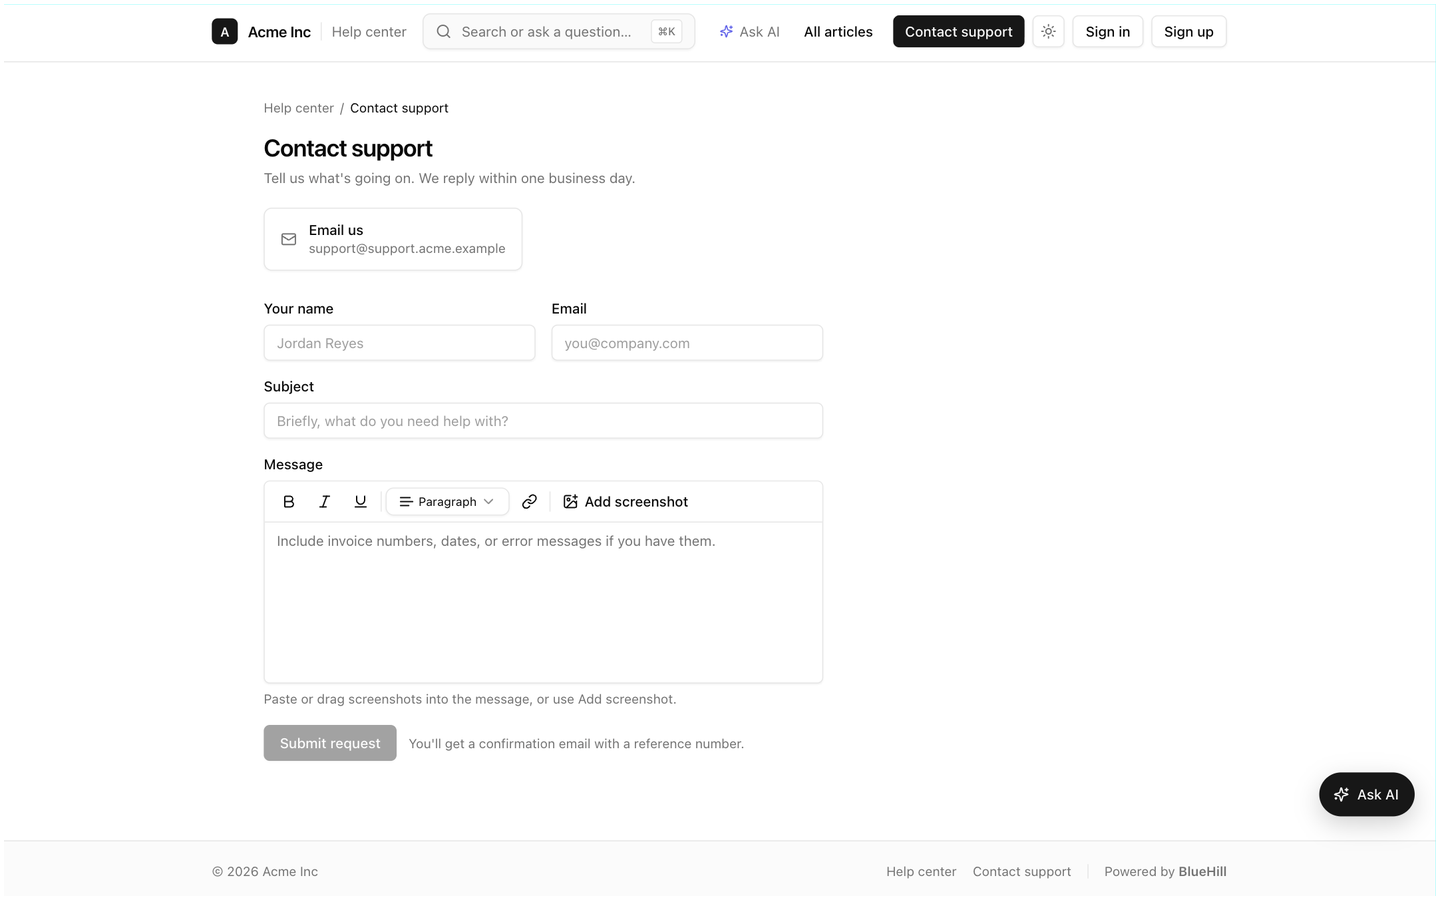Click the Acme Inc logo icon
The width and height of the screenshot is (1440, 900).
tap(225, 32)
